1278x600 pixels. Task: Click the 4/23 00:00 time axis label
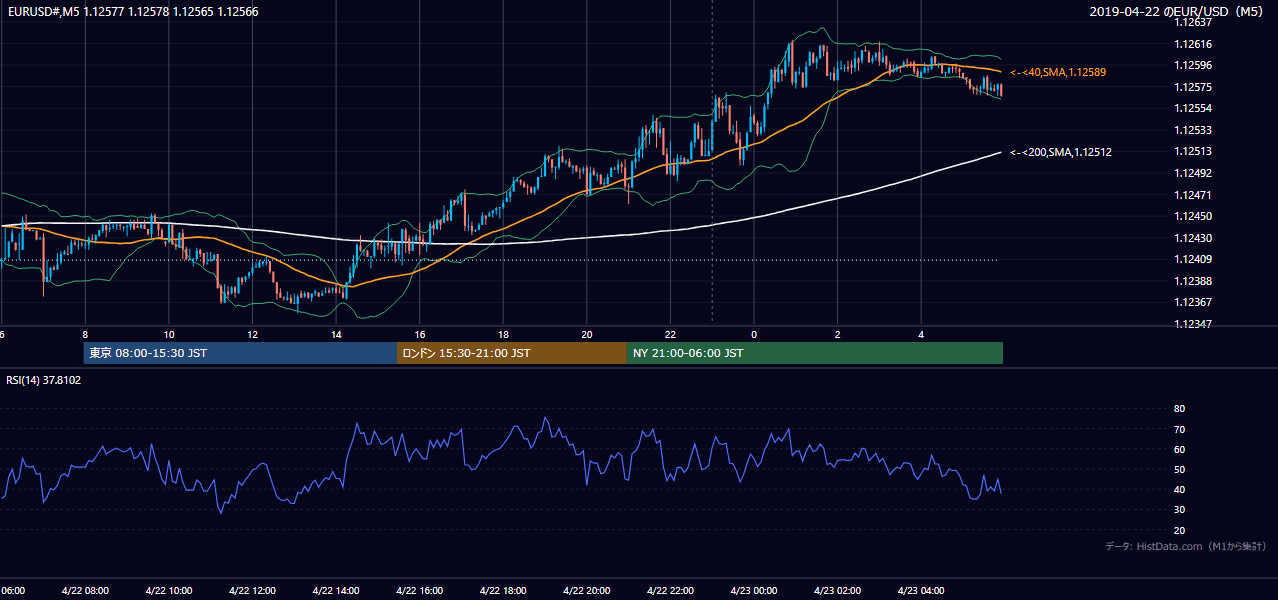point(753,591)
